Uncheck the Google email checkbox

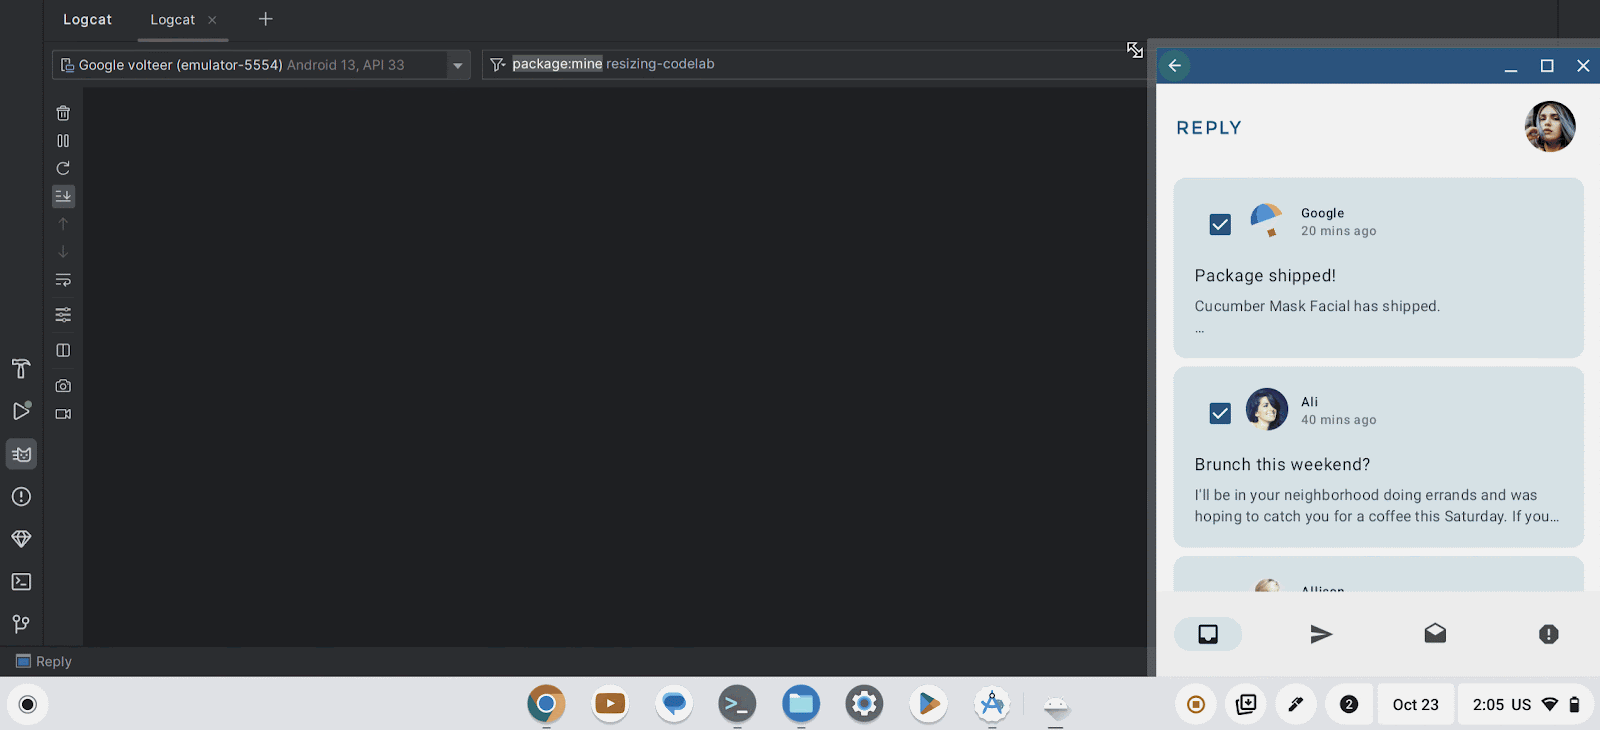tap(1220, 224)
